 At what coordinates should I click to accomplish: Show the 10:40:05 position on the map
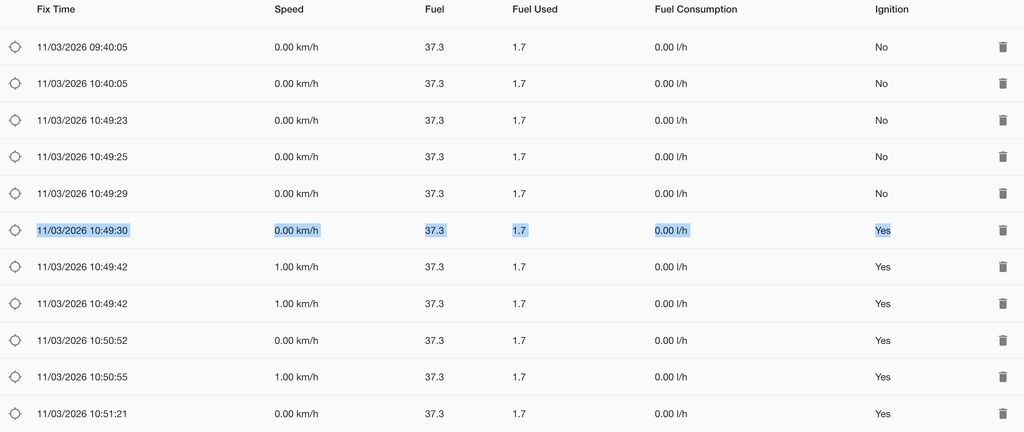15,84
